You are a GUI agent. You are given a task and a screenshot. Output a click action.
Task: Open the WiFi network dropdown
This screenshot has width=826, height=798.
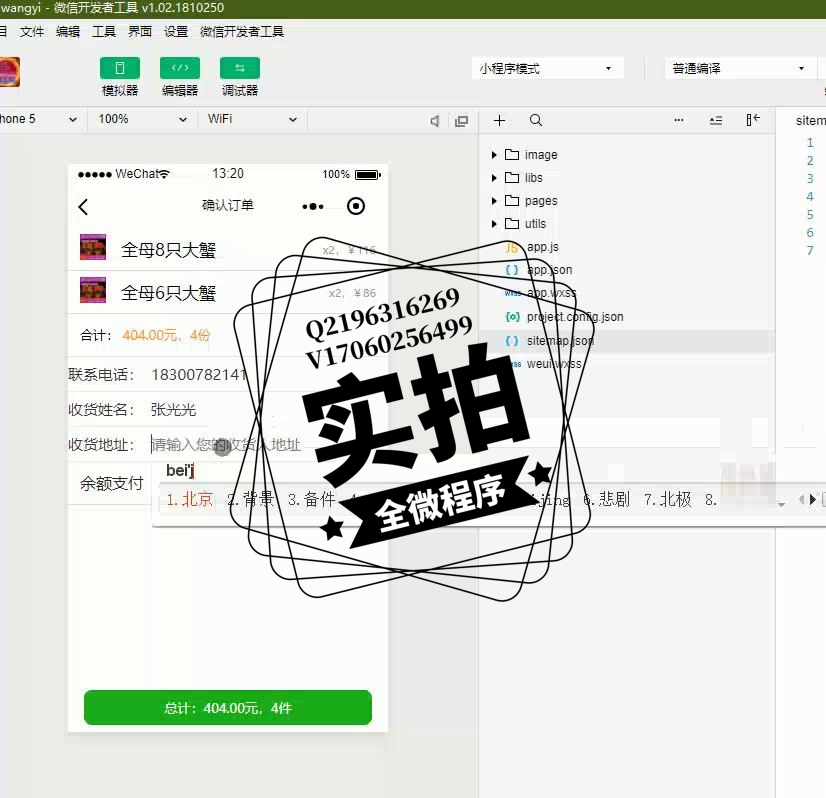click(252, 119)
